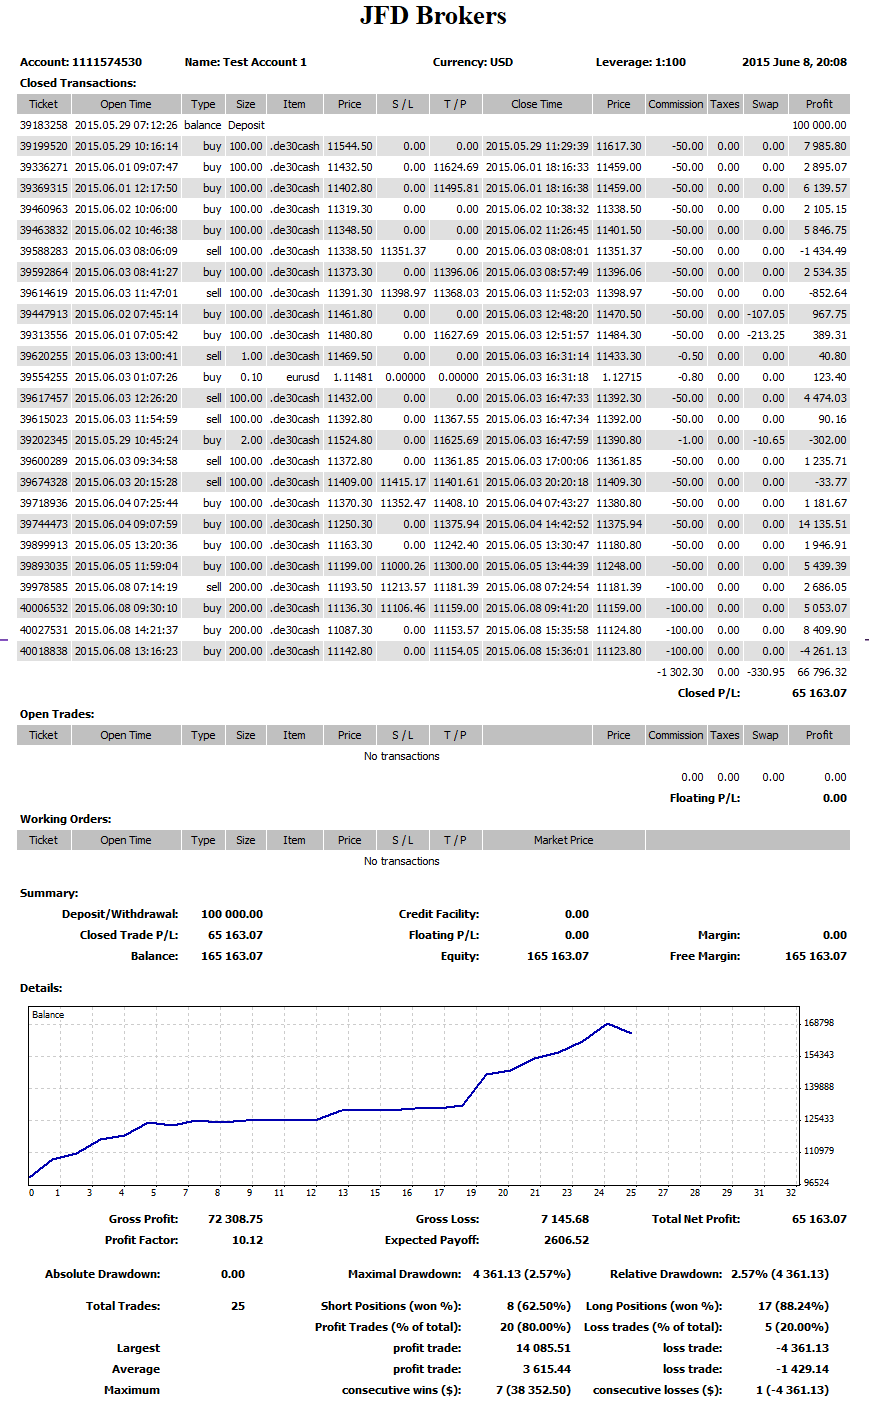Viewport: 880px width, 1427px height.
Task: Select ticket 39592864
Action: coord(44,272)
